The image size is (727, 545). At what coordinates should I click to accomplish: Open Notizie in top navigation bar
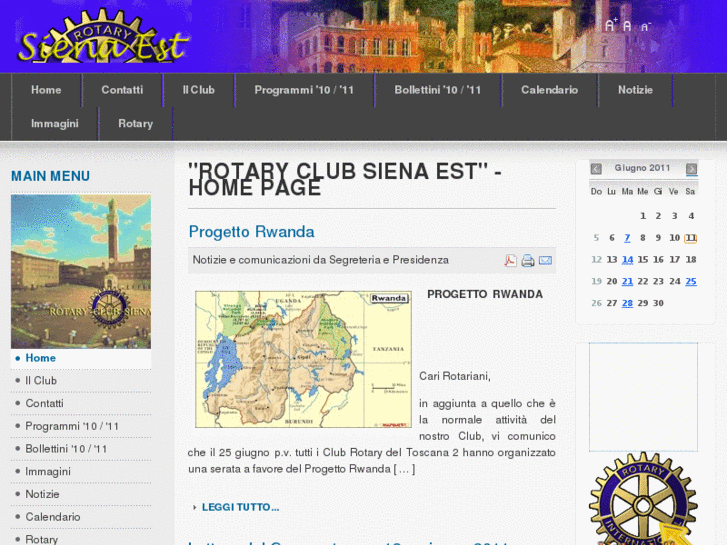pos(635,90)
